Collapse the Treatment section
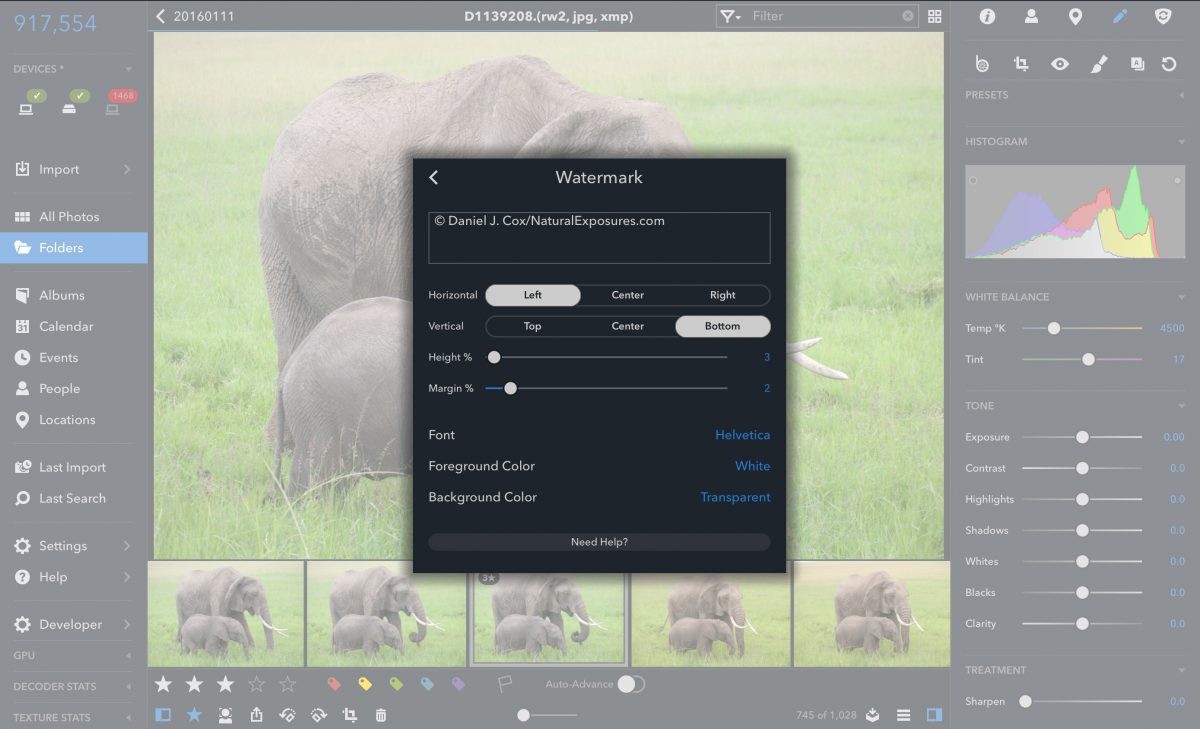Image resolution: width=1200 pixels, height=729 pixels. click(1181, 670)
